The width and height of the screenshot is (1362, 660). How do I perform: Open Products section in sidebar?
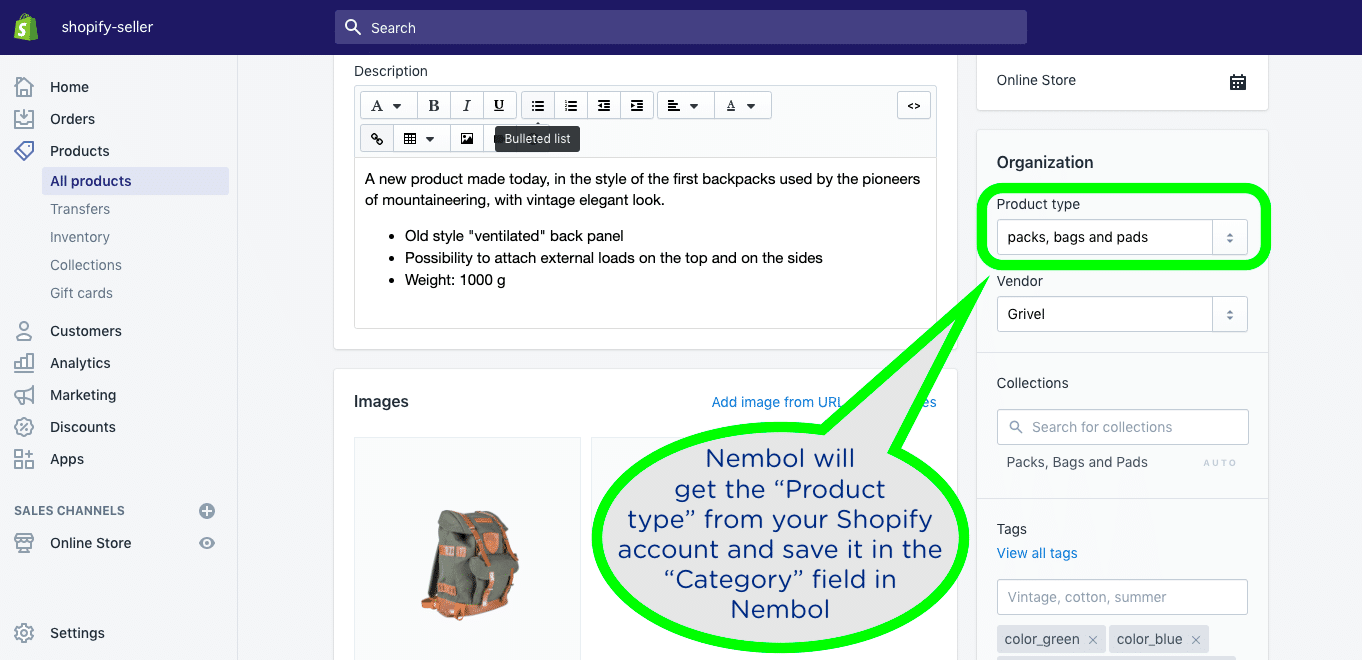[79, 151]
